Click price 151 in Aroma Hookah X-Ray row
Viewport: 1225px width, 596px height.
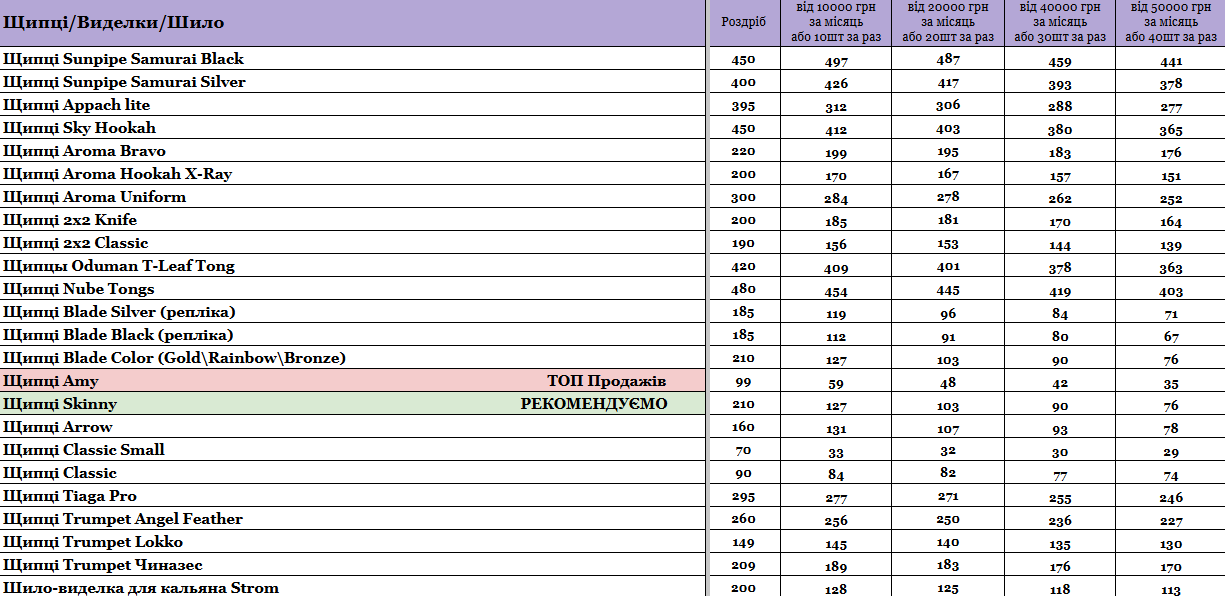point(1171,177)
